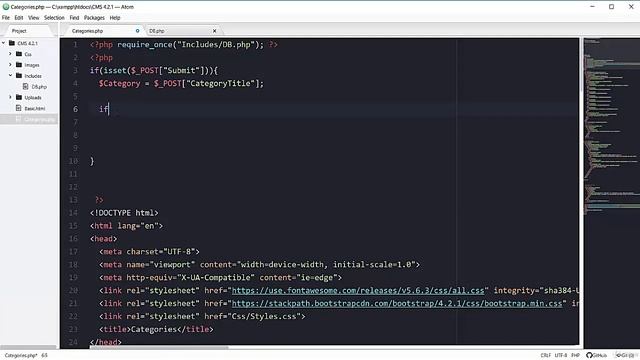The width and height of the screenshot is (640, 360).
Task: Open the Help menu
Action: [115, 18]
